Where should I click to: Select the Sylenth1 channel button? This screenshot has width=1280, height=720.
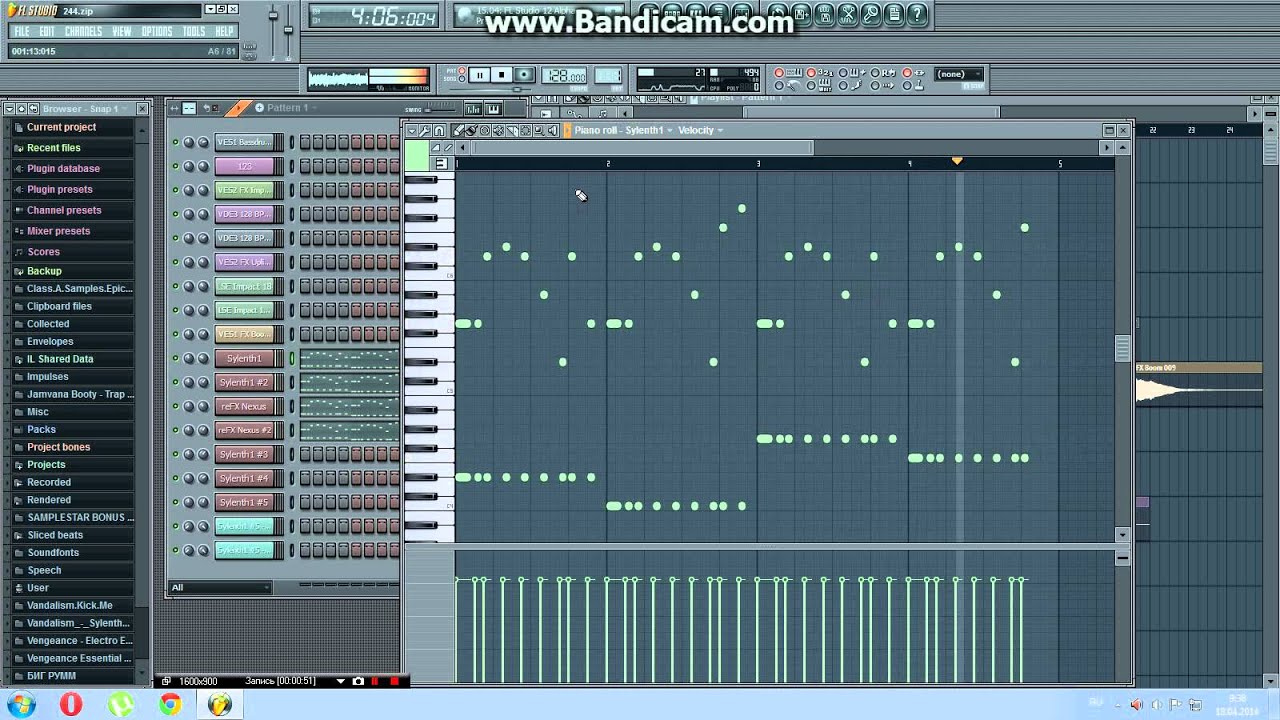[244, 358]
